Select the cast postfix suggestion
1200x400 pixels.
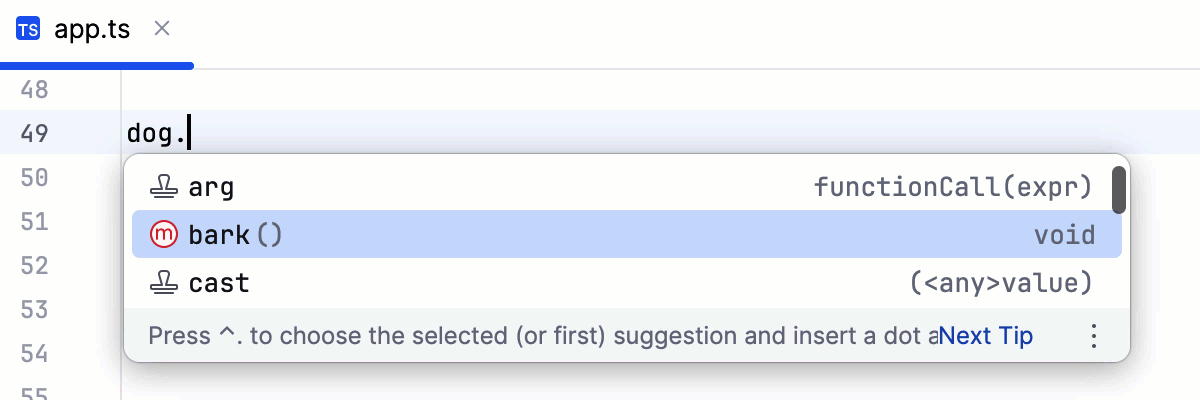coord(219,284)
